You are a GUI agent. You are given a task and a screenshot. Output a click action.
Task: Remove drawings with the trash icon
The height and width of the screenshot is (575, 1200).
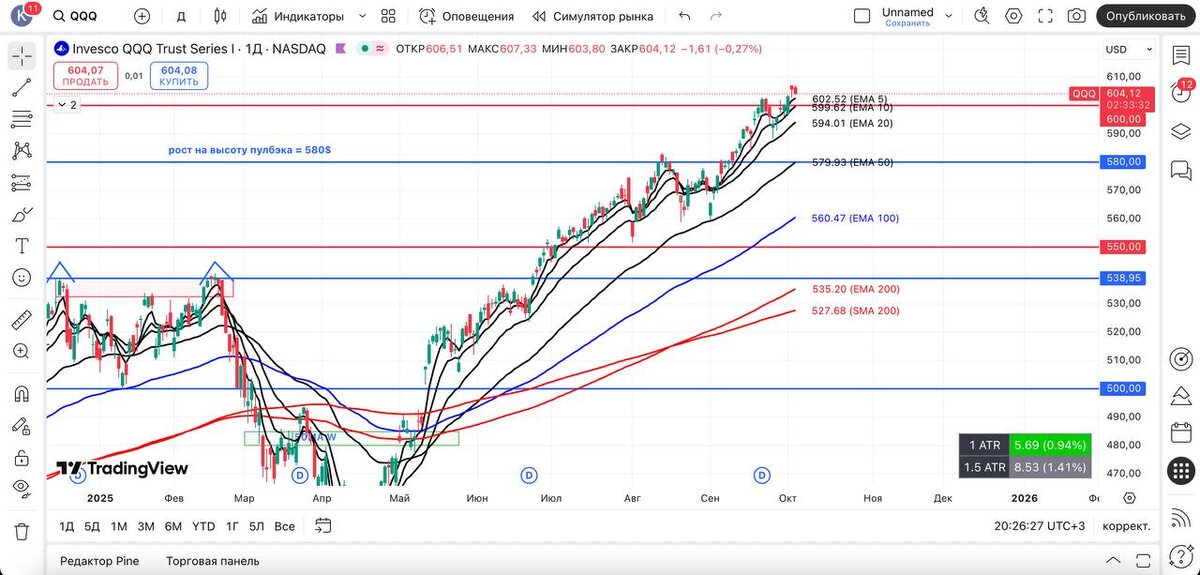coord(21,530)
